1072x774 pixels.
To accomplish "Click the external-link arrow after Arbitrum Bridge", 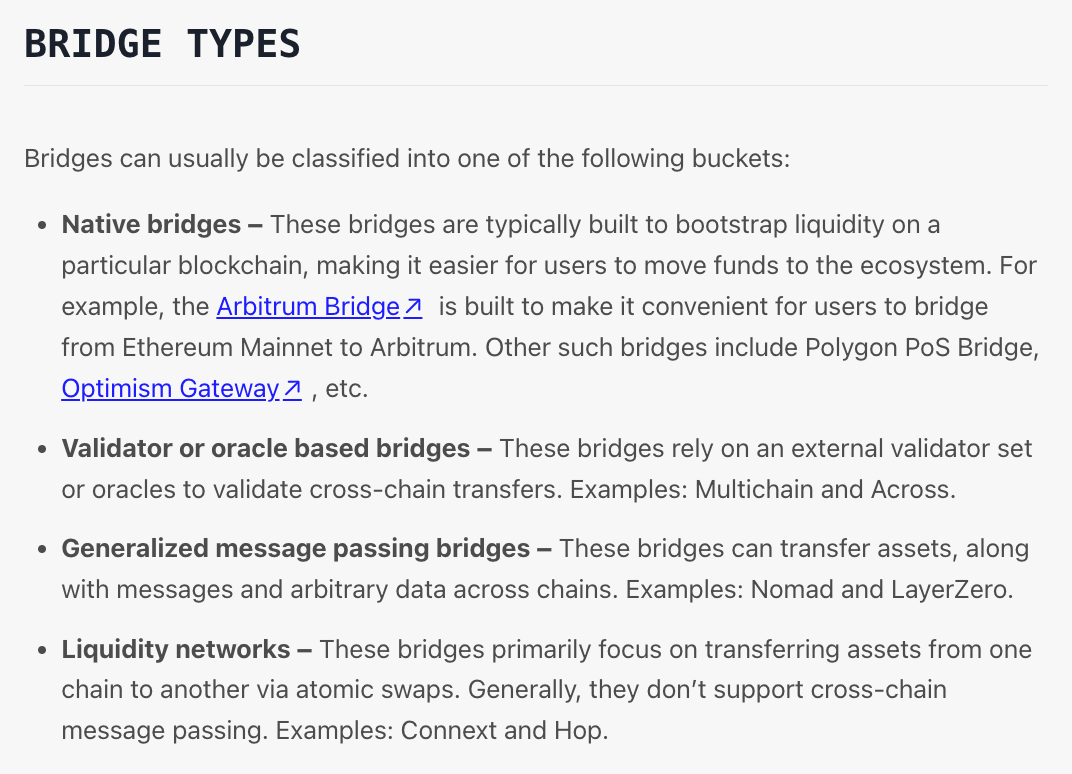I will tap(413, 307).
